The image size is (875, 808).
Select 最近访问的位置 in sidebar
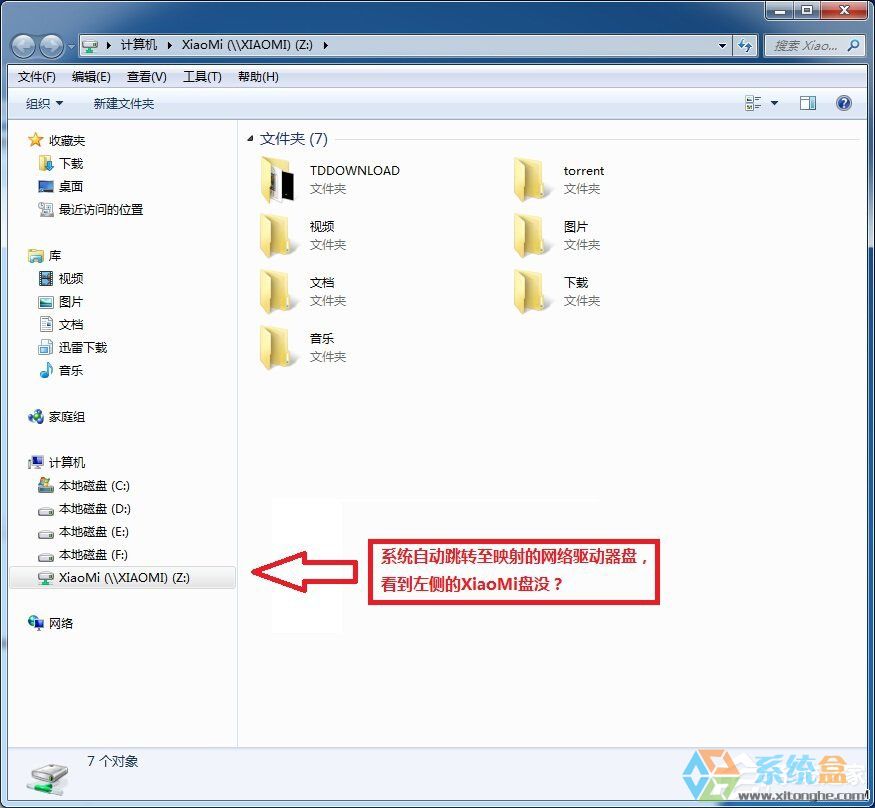pos(91,209)
